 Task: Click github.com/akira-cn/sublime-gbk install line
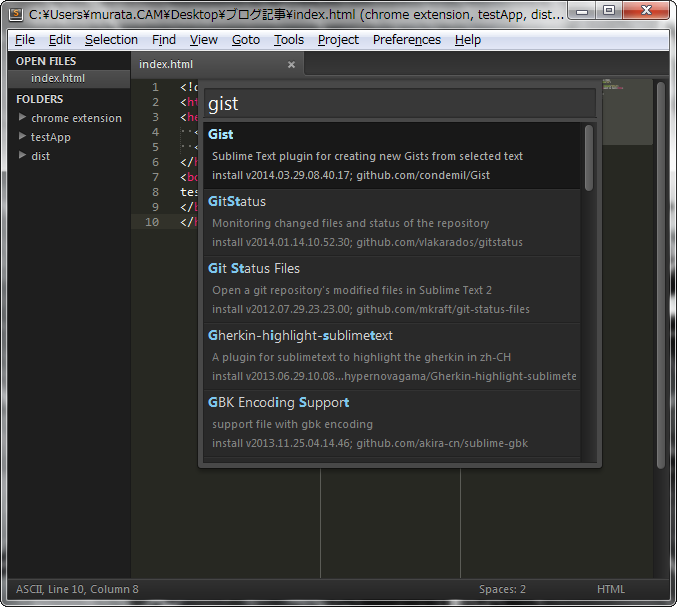pyautogui.click(x=370, y=443)
